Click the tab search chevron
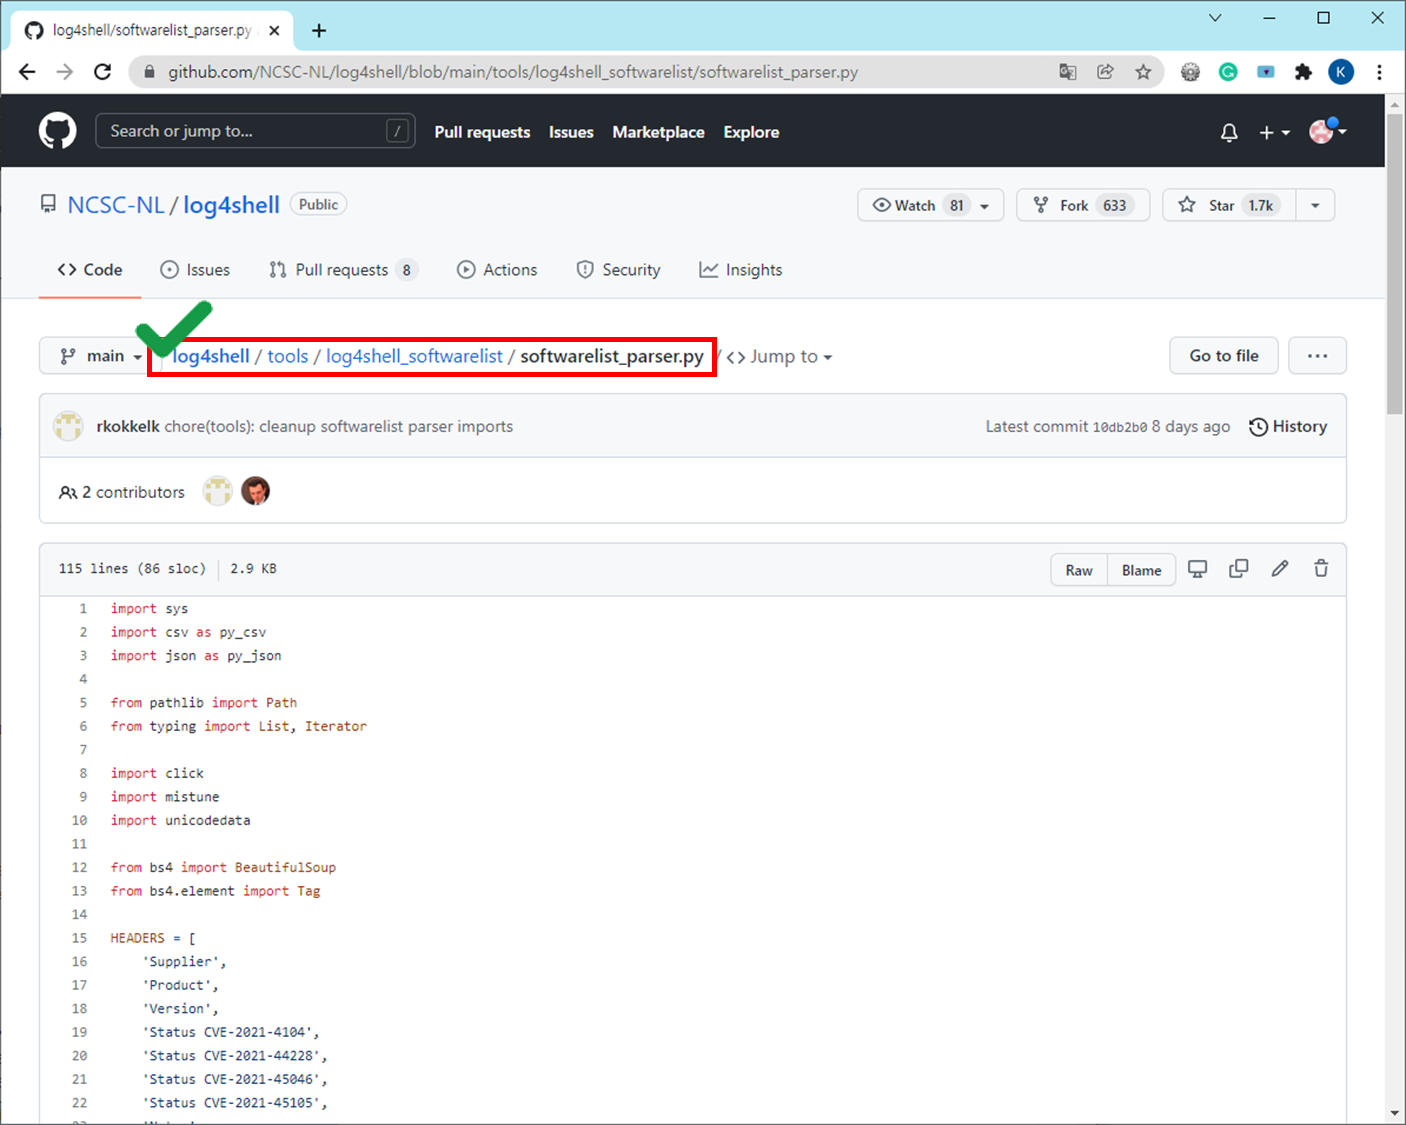Screen dimensions: 1406x1125 pyautogui.click(x=1215, y=18)
